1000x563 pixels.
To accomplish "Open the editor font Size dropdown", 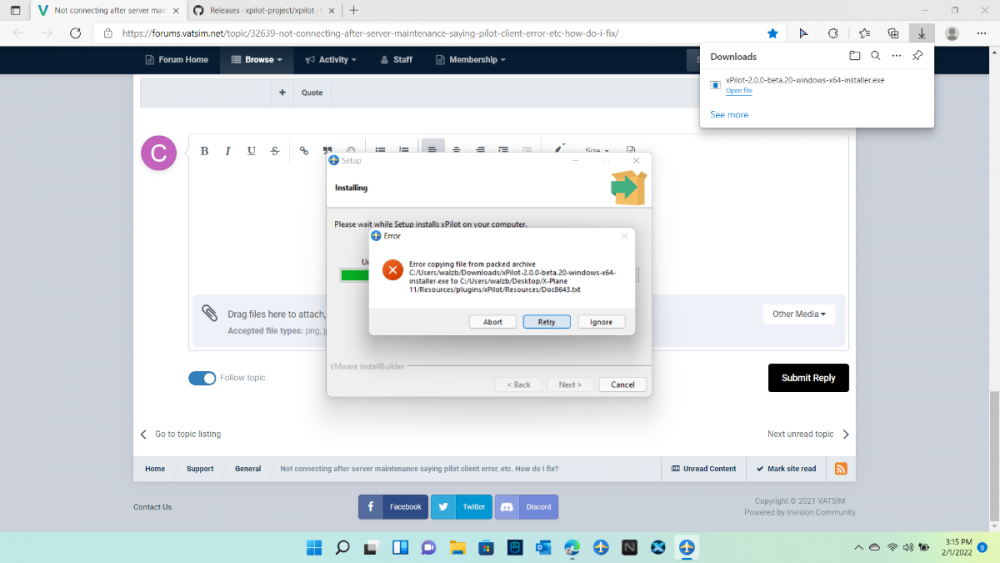I will coord(597,151).
